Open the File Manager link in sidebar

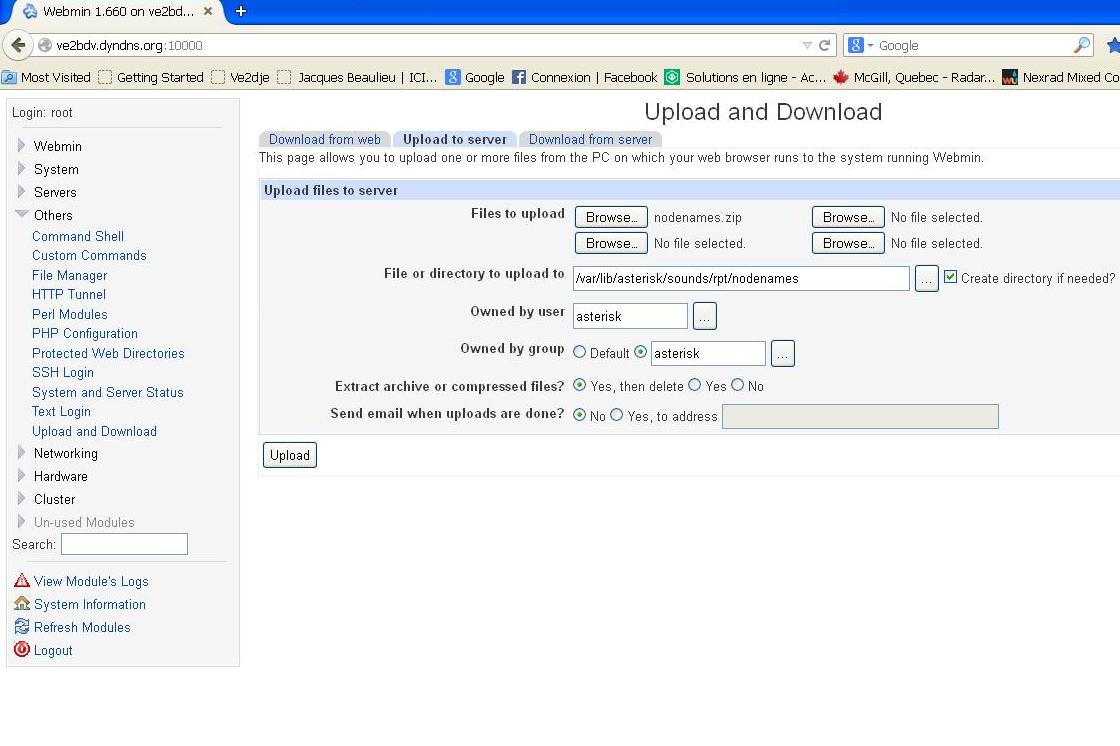click(x=69, y=275)
